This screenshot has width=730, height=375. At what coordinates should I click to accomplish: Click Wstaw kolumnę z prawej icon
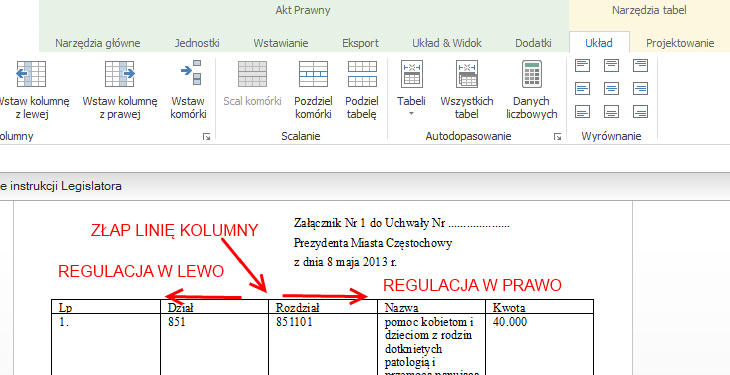120,74
